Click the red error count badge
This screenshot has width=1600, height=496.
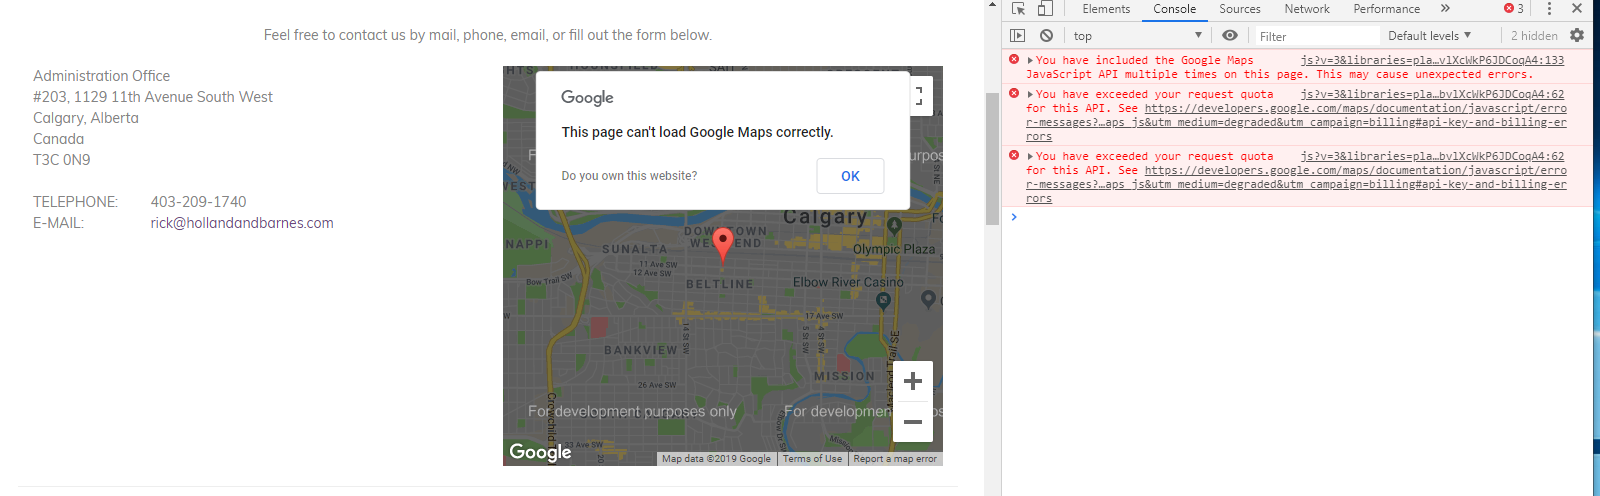point(1514,8)
